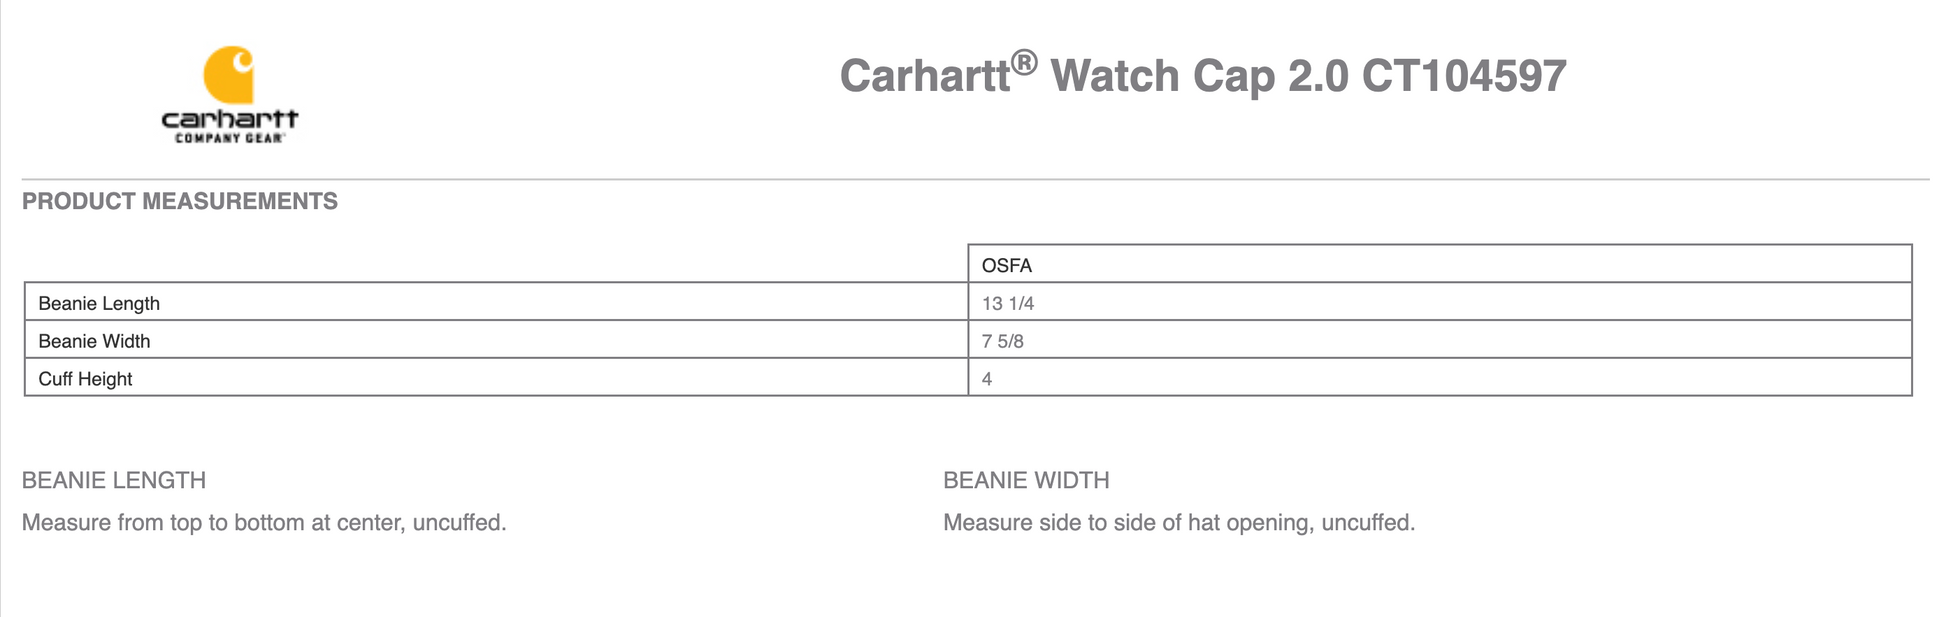The image size is (1946, 617).
Task: Click the yellow Carhartt C logo icon
Action: coord(229,75)
